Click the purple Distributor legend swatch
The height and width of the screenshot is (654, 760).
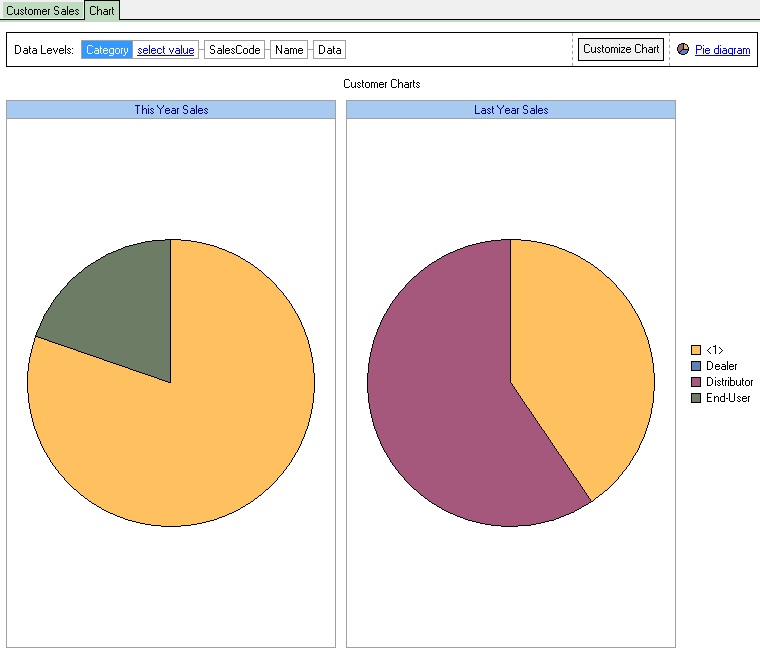click(696, 382)
